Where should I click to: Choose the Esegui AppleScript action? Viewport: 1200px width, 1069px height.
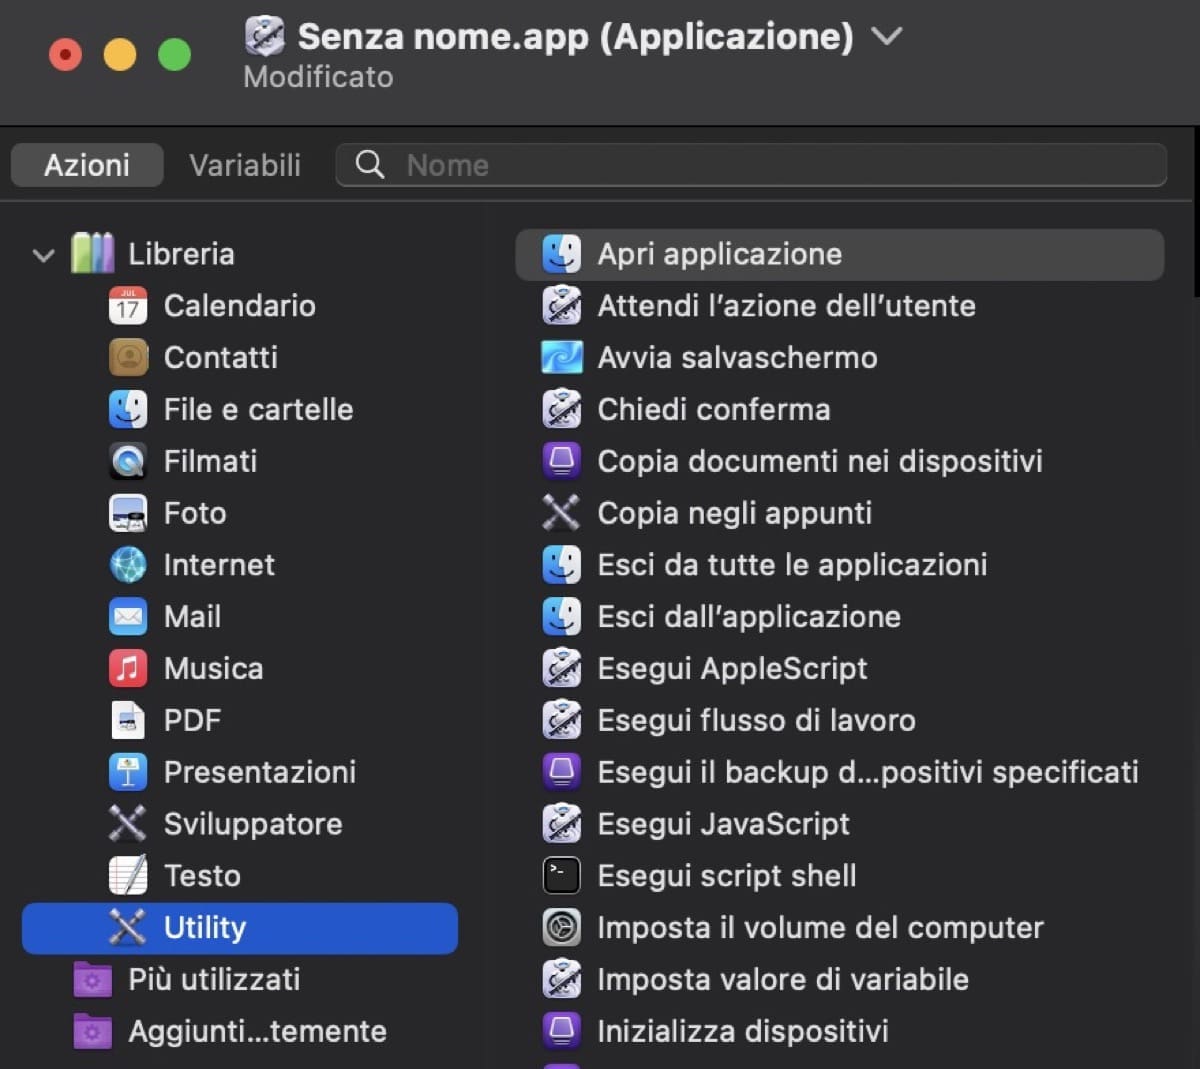click(x=732, y=668)
